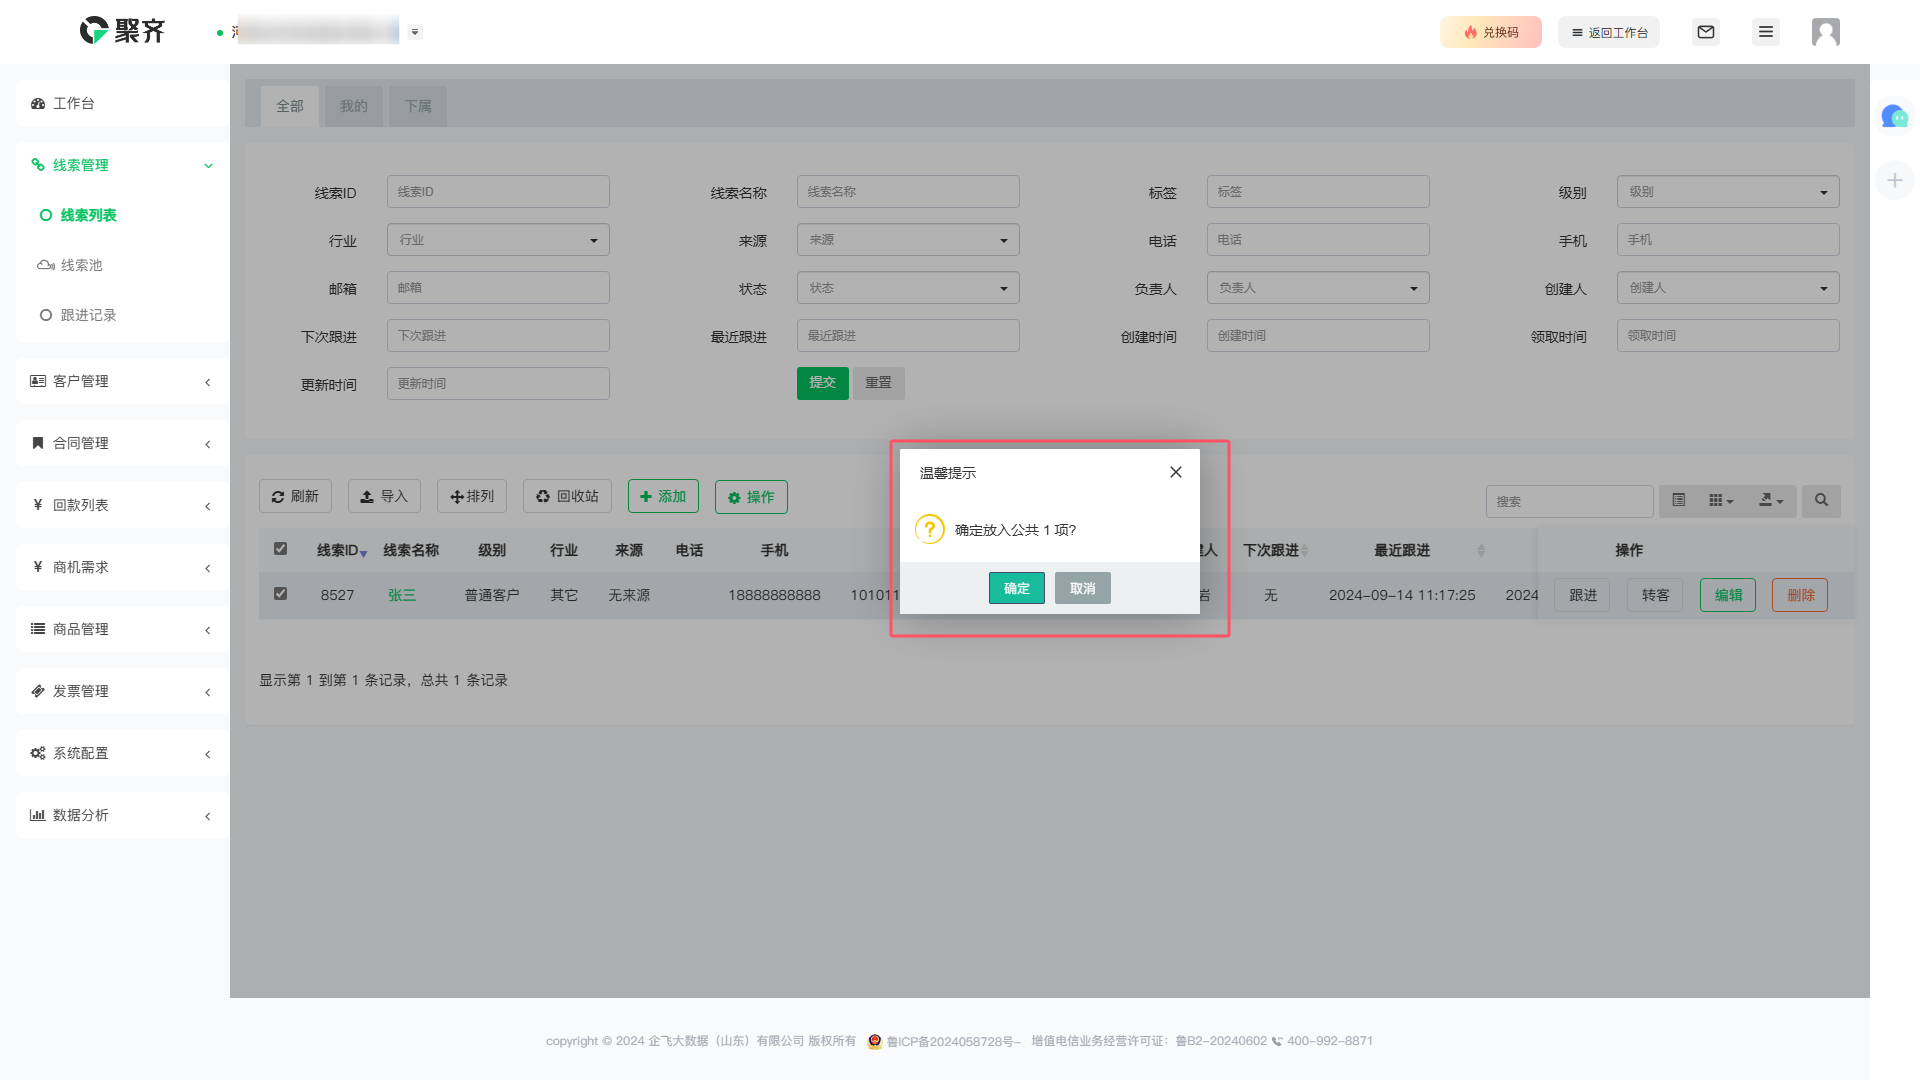The image size is (1920, 1080).
Task: Open the export dropdown icon
Action: pyautogui.click(x=1771, y=500)
